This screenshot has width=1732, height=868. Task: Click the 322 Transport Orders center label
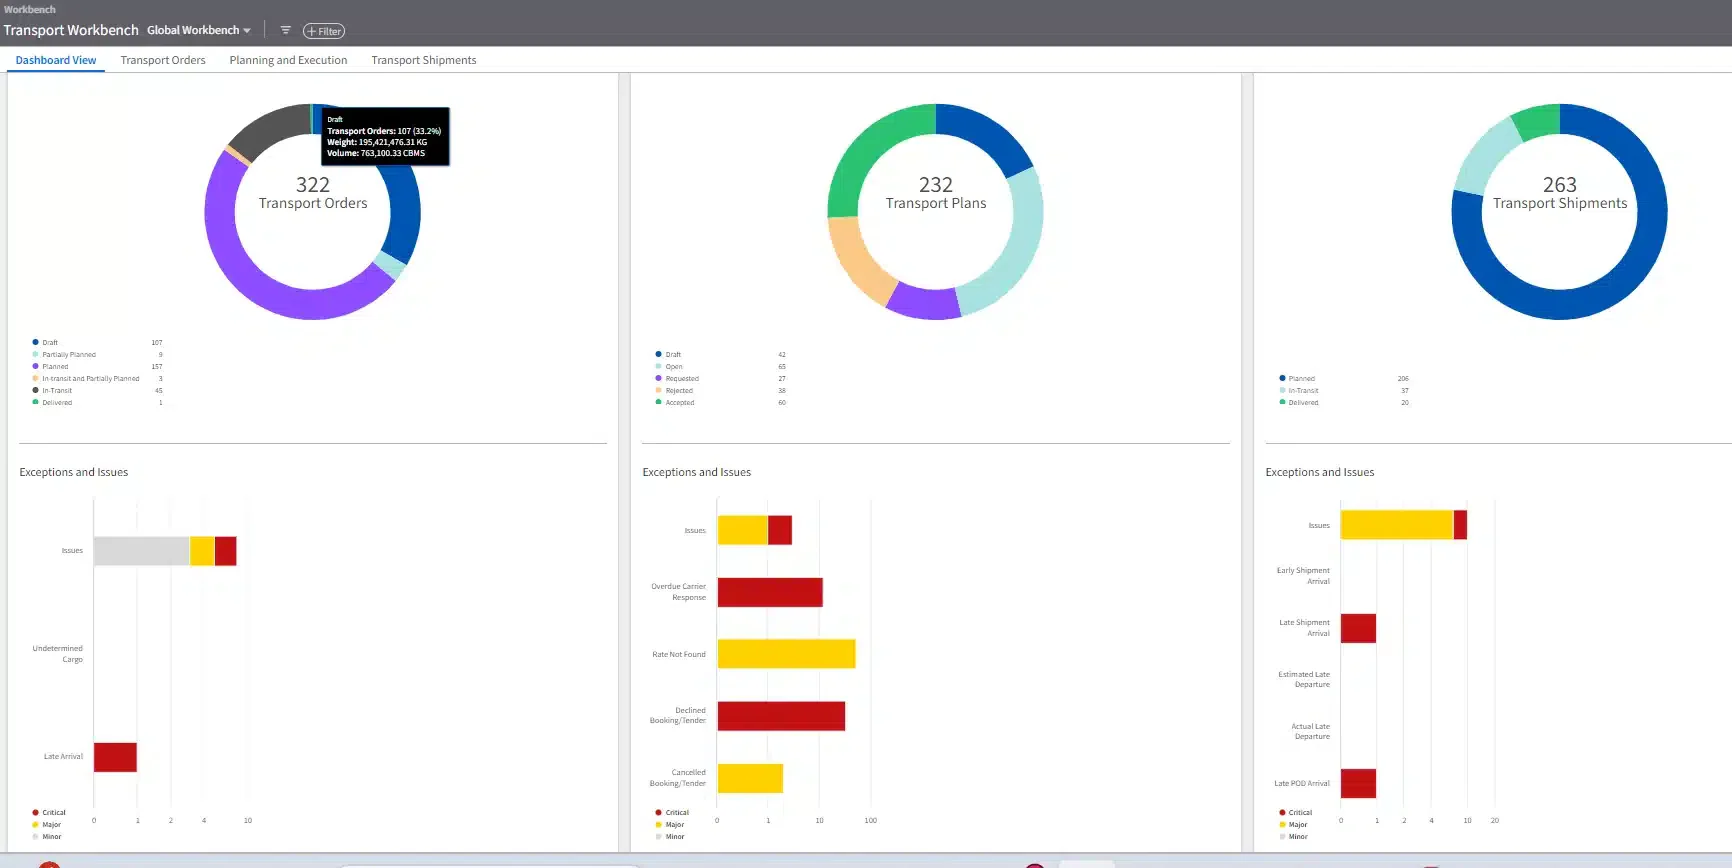click(x=313, y=193)
